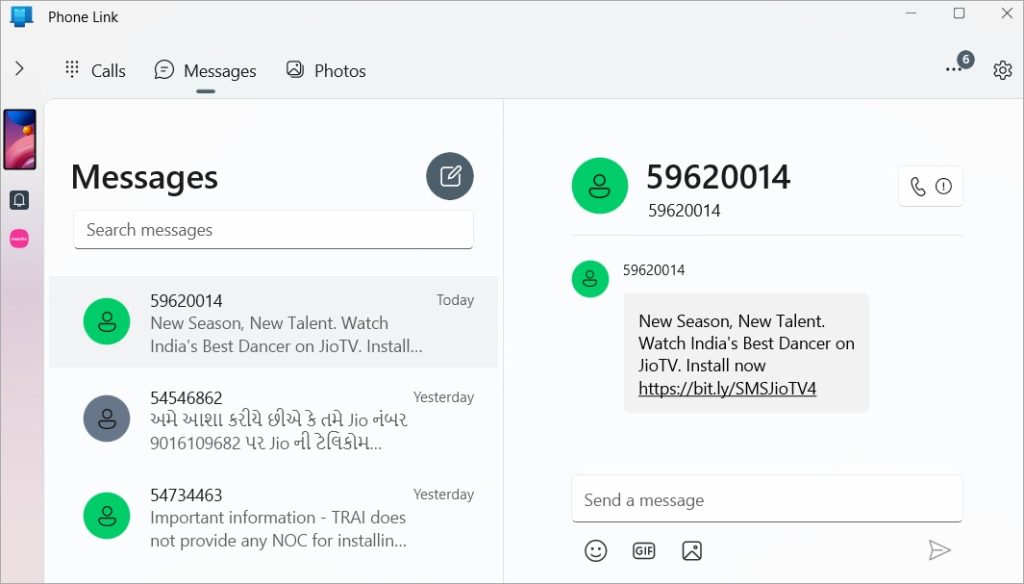Screen dimensions: 1024x584
Task: Open the GIF picker
Action: 644,550
